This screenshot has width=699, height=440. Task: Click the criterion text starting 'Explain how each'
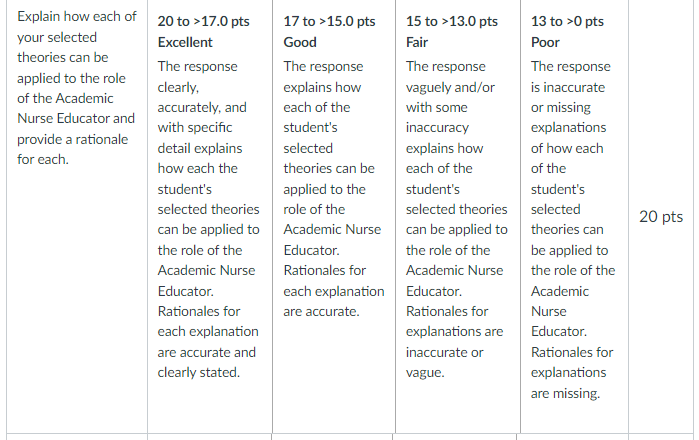pyautogui.click(x=77, y=88)
